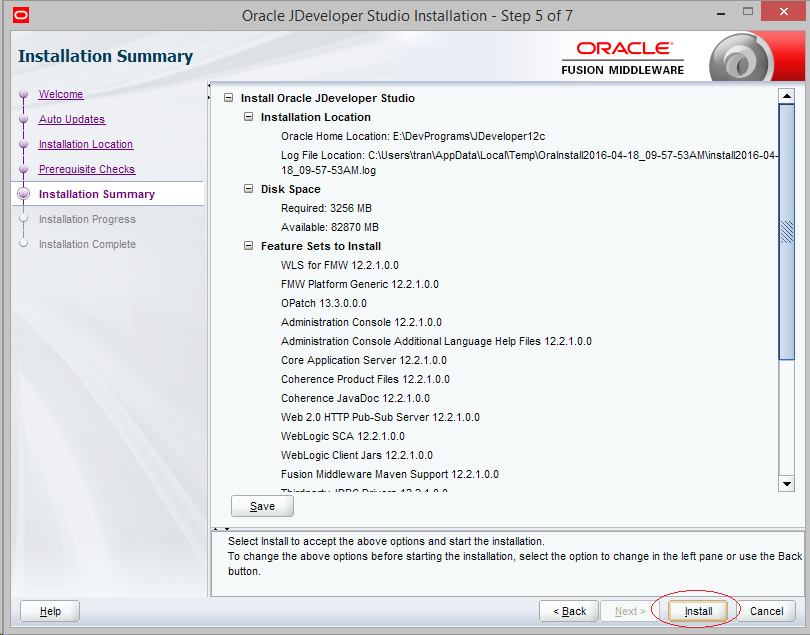The width and height of the screenshot is (810, 635).
Task: Select Web 2.0 HTTP Pub-Sub Server entry
Action: coord(380,417)
